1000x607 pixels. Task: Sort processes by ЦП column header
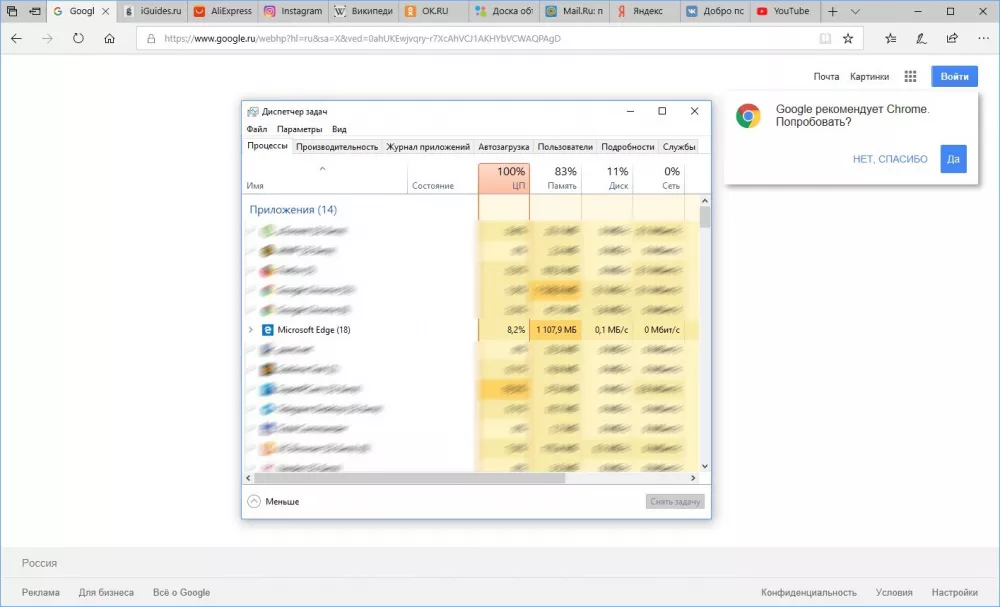[504, 178]
